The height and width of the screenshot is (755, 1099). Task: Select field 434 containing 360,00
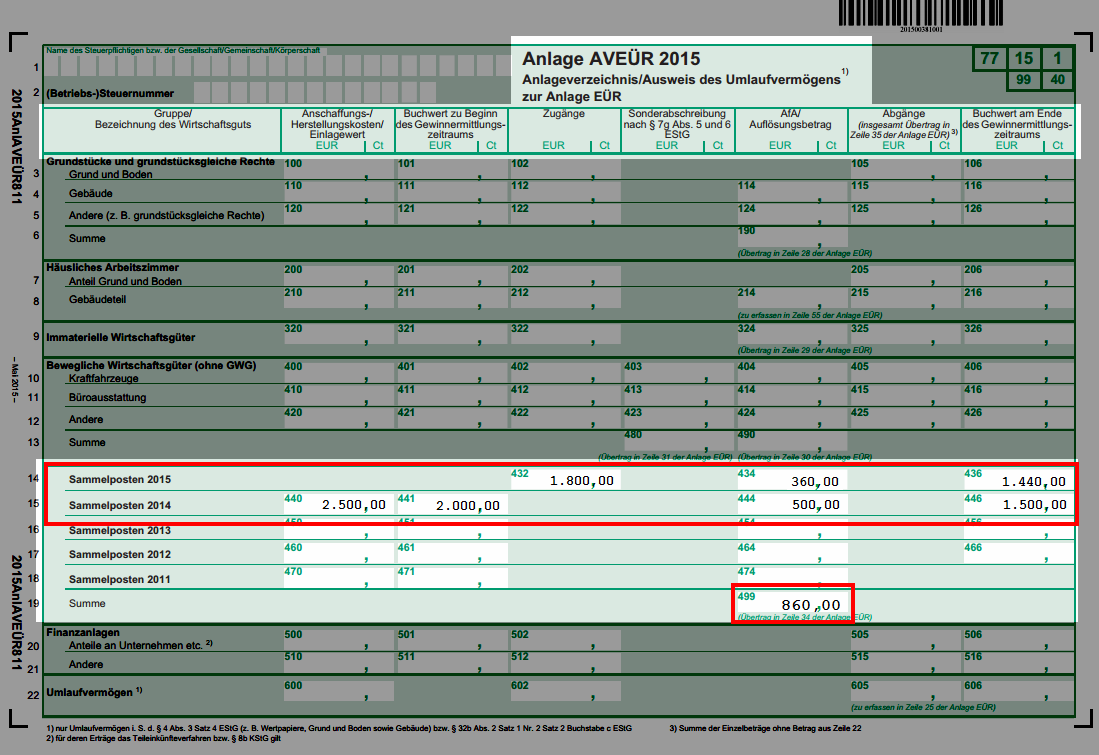pyautogui.click(x=791, y=480)
